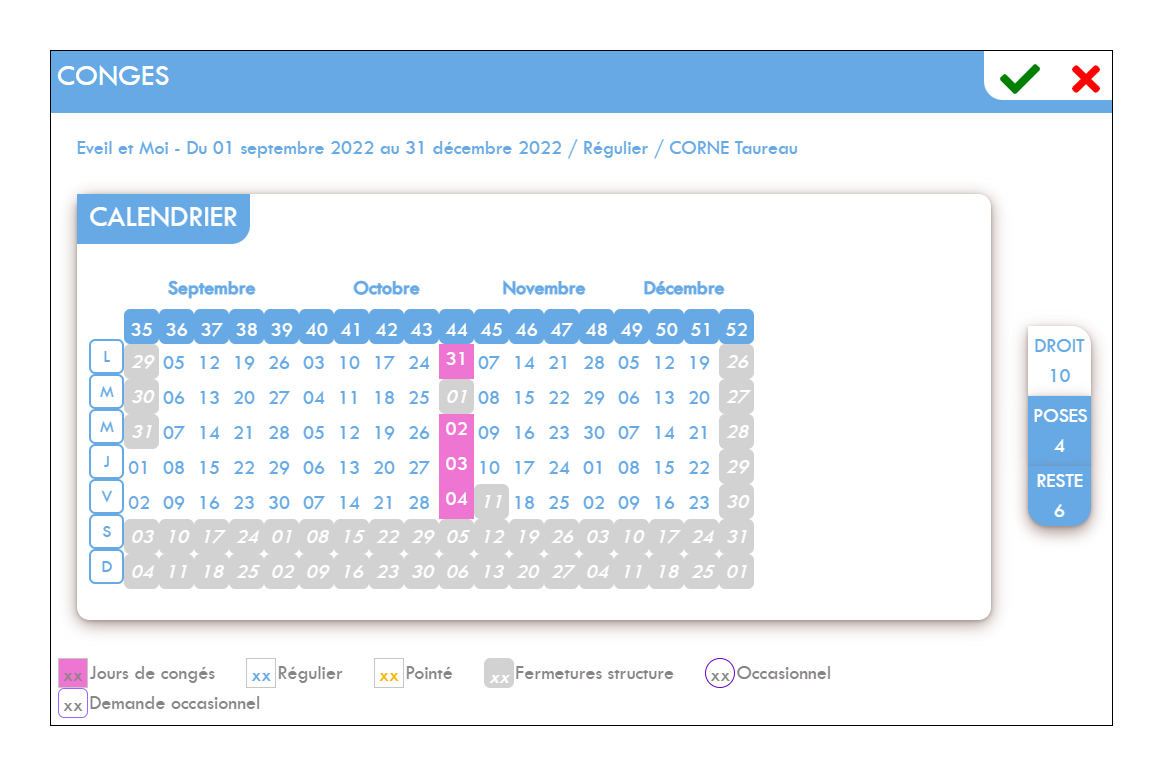Click the Novembre month label
The height and width of the screenshot is (776, 1163).
[x=544, y=288]
